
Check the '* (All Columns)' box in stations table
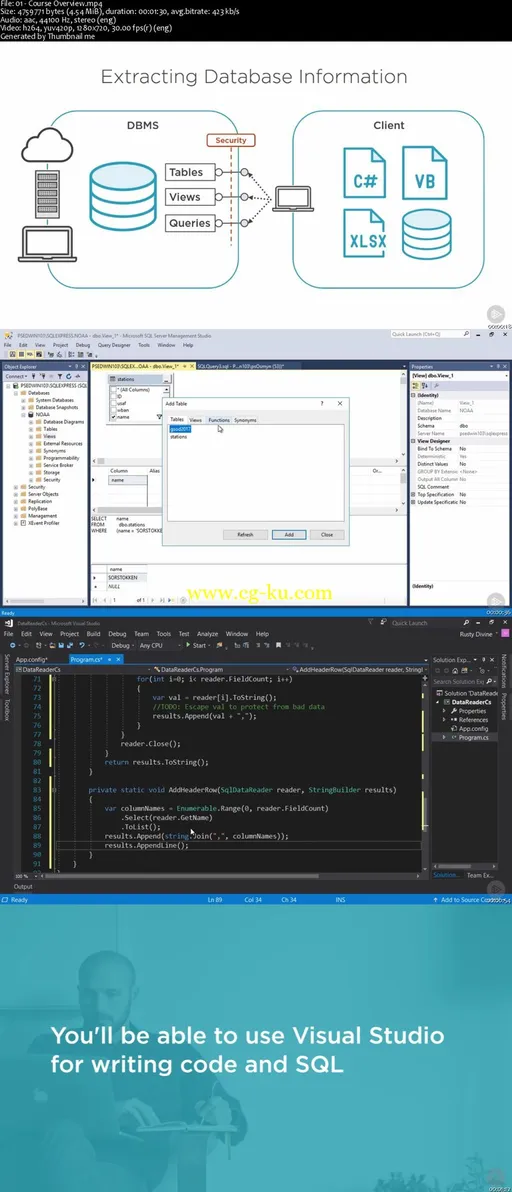113,388
